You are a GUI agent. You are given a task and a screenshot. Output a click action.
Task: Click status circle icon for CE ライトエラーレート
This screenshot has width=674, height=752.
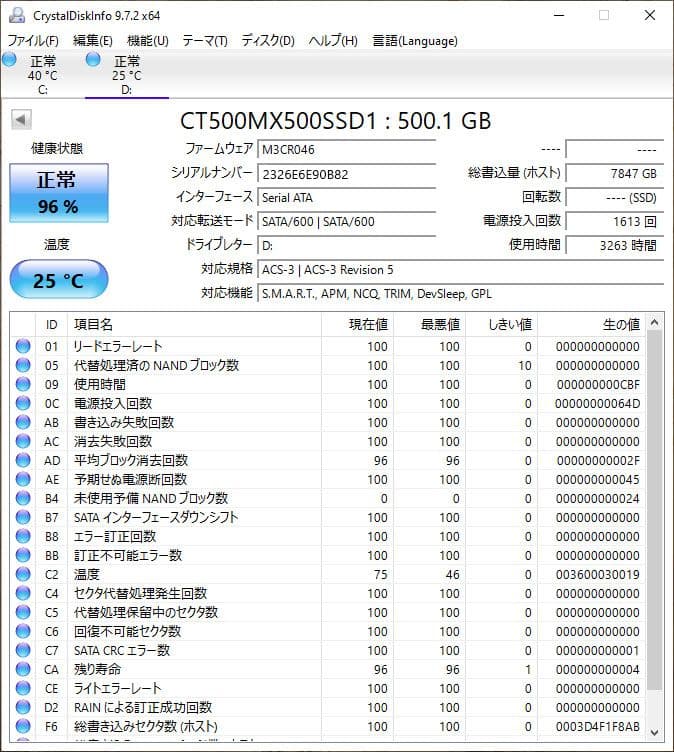pos(23,688)
